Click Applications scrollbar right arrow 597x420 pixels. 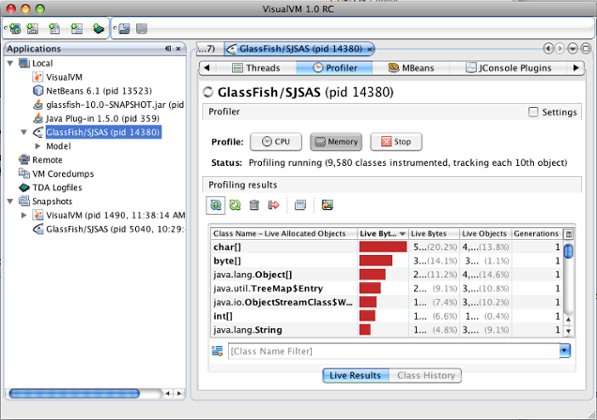[179, 393]
